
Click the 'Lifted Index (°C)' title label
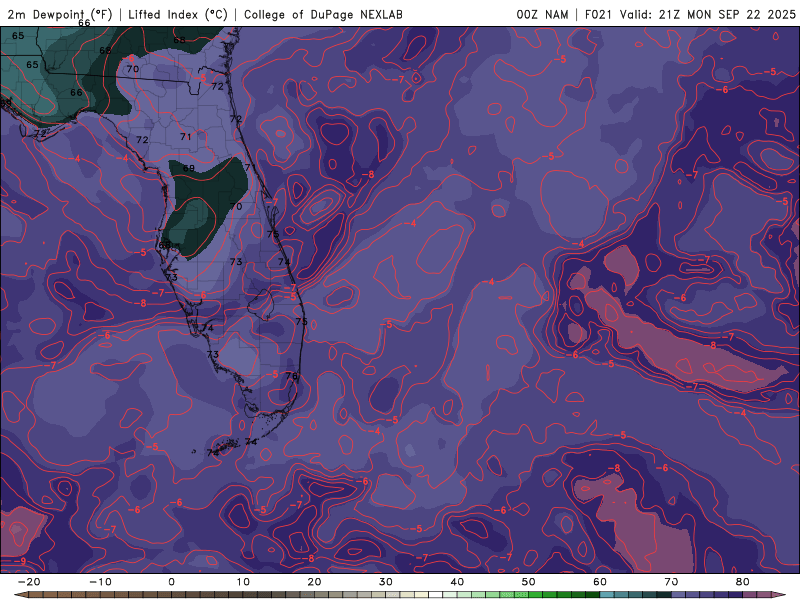point(178,14)
